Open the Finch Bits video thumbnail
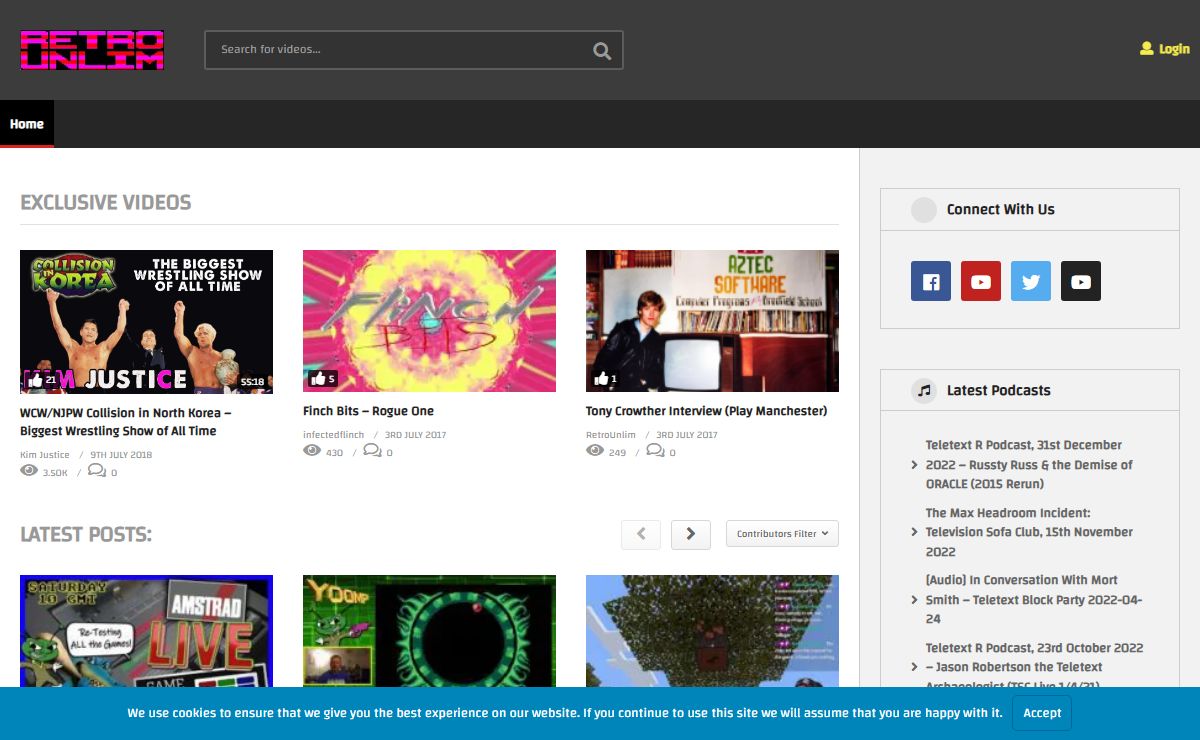The height and width of the screenshot is (740, 1200). [429, 321]
